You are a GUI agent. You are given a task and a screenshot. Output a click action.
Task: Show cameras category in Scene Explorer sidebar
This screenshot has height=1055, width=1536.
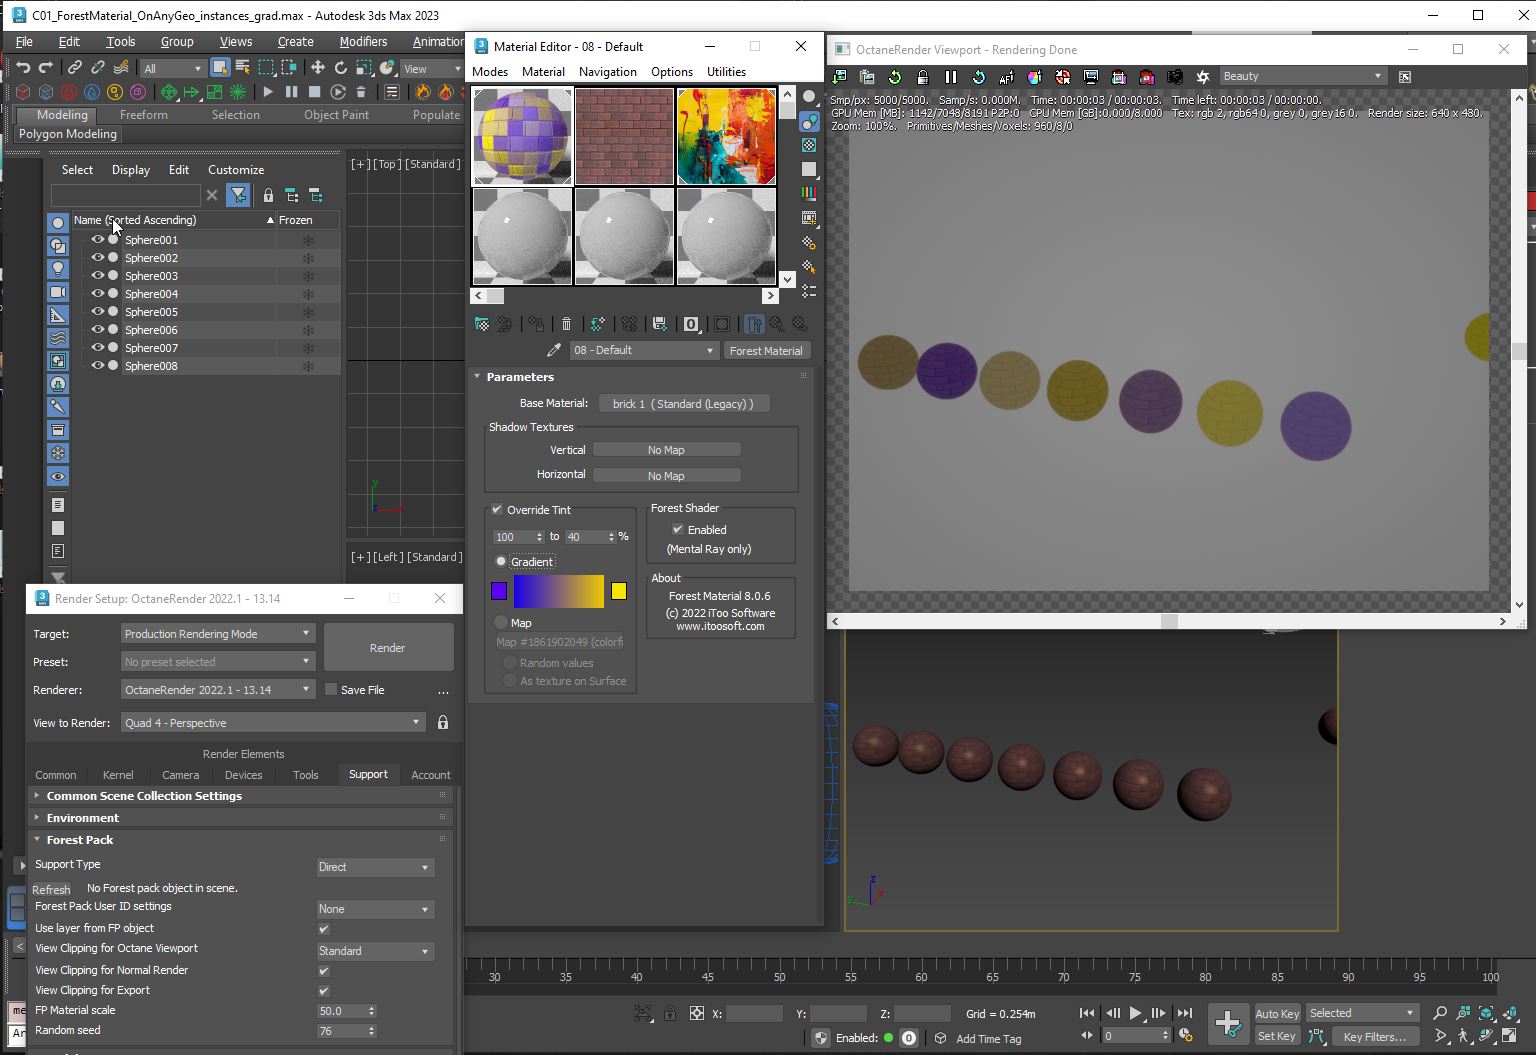(58, 292)
